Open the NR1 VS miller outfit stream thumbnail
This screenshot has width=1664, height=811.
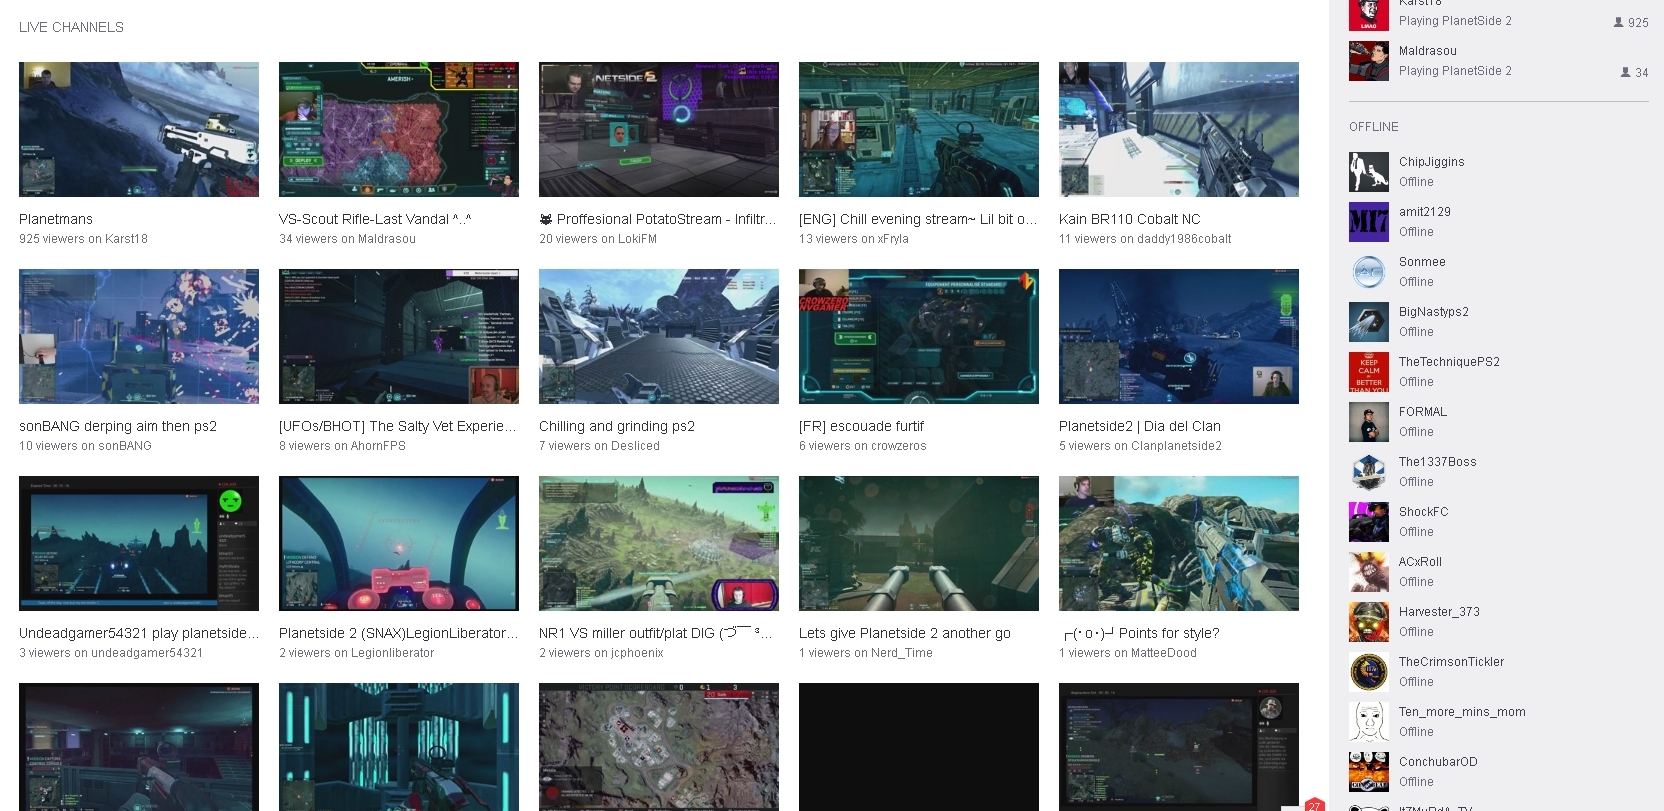659,543
